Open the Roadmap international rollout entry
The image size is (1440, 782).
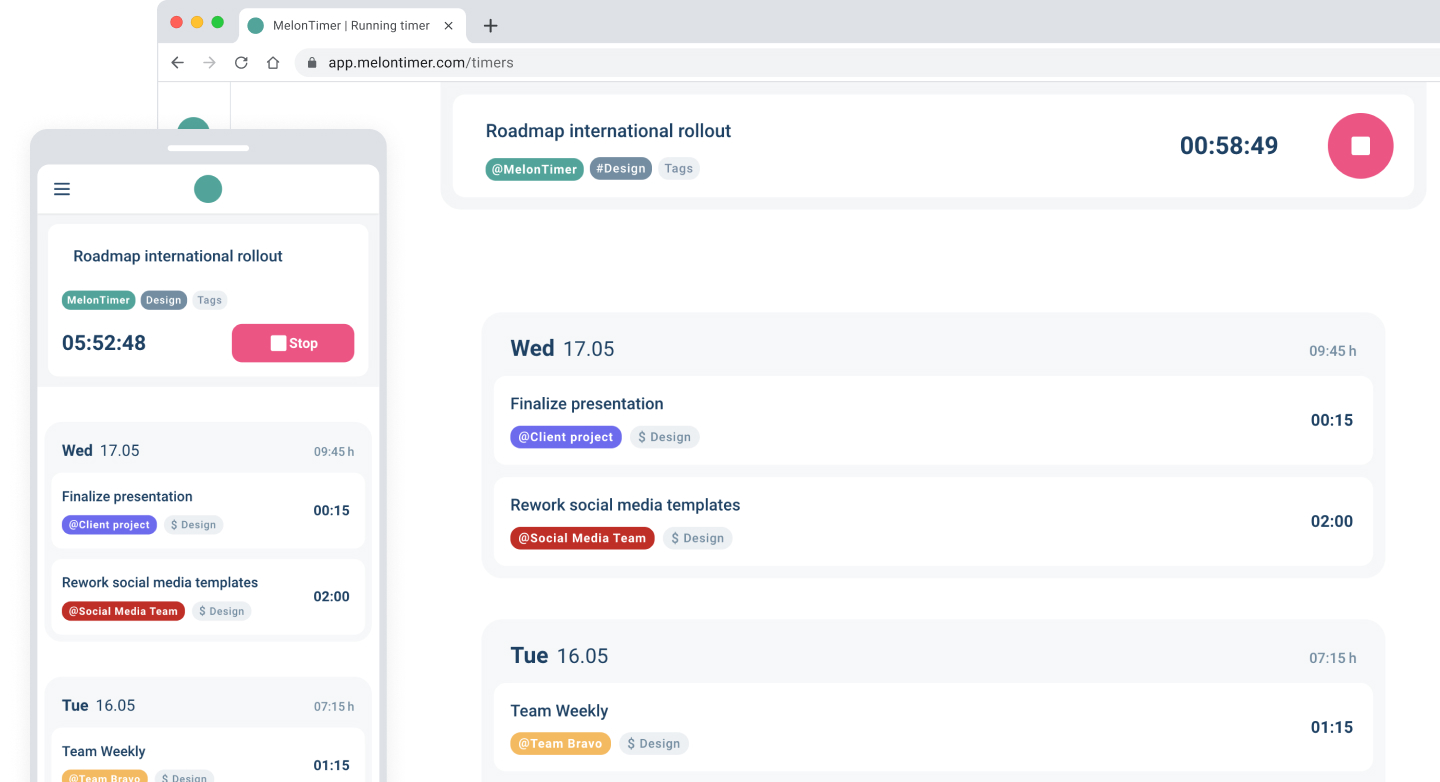pos(608,130)
